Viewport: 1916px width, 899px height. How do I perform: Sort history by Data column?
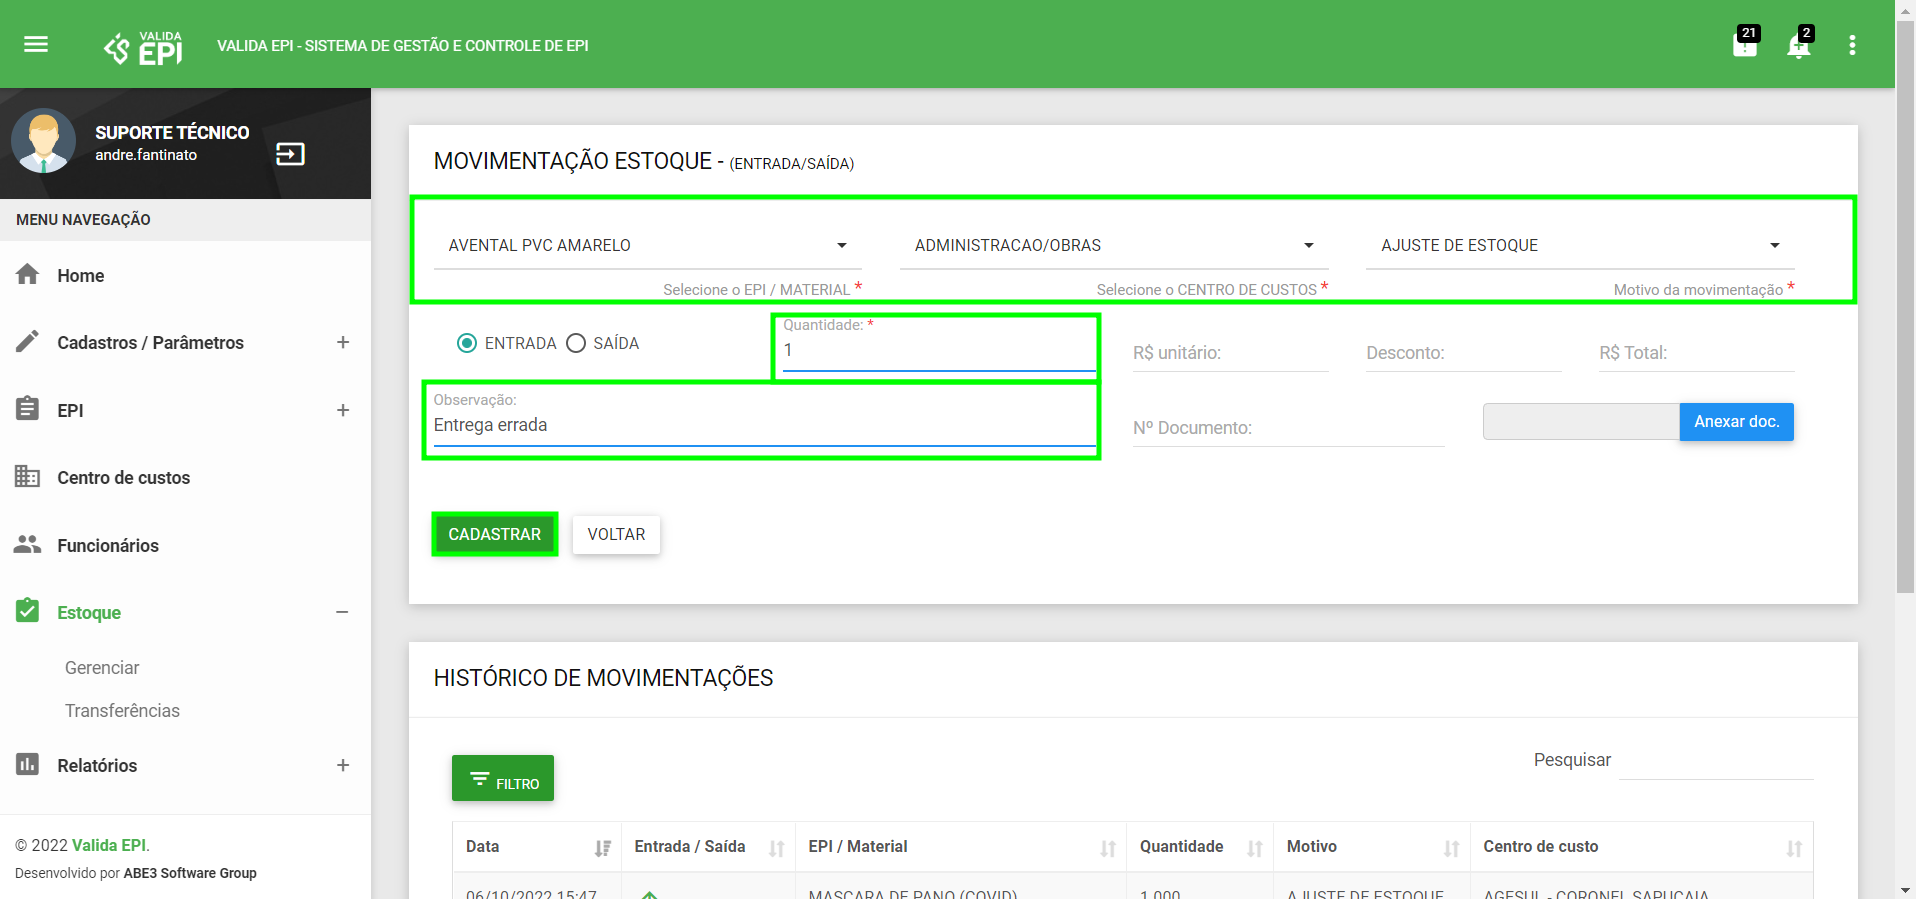pos(536,847)
